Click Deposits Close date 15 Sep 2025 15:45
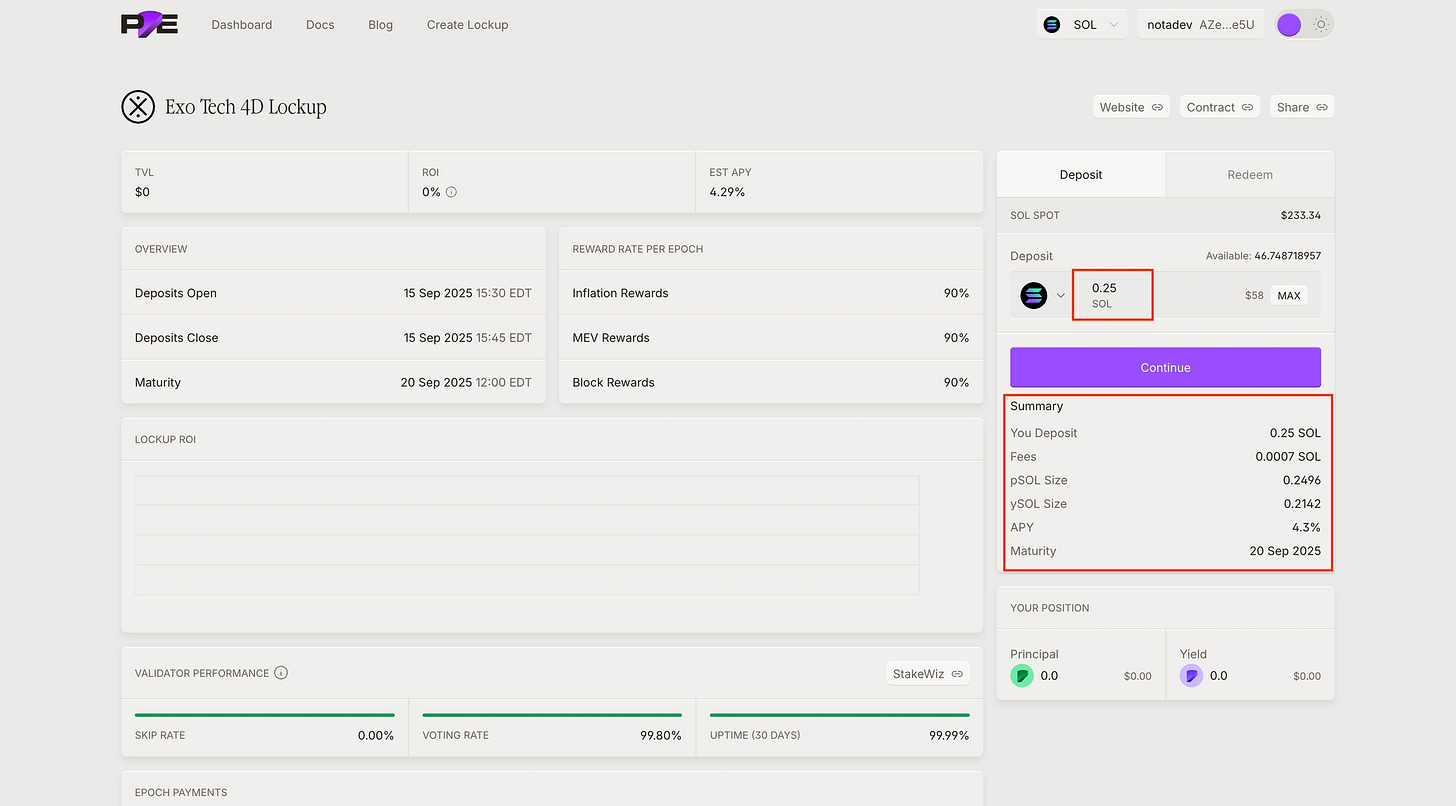The height and width of the screenshot is (806, 1456). pyautogui.click(x=468, y=338)
